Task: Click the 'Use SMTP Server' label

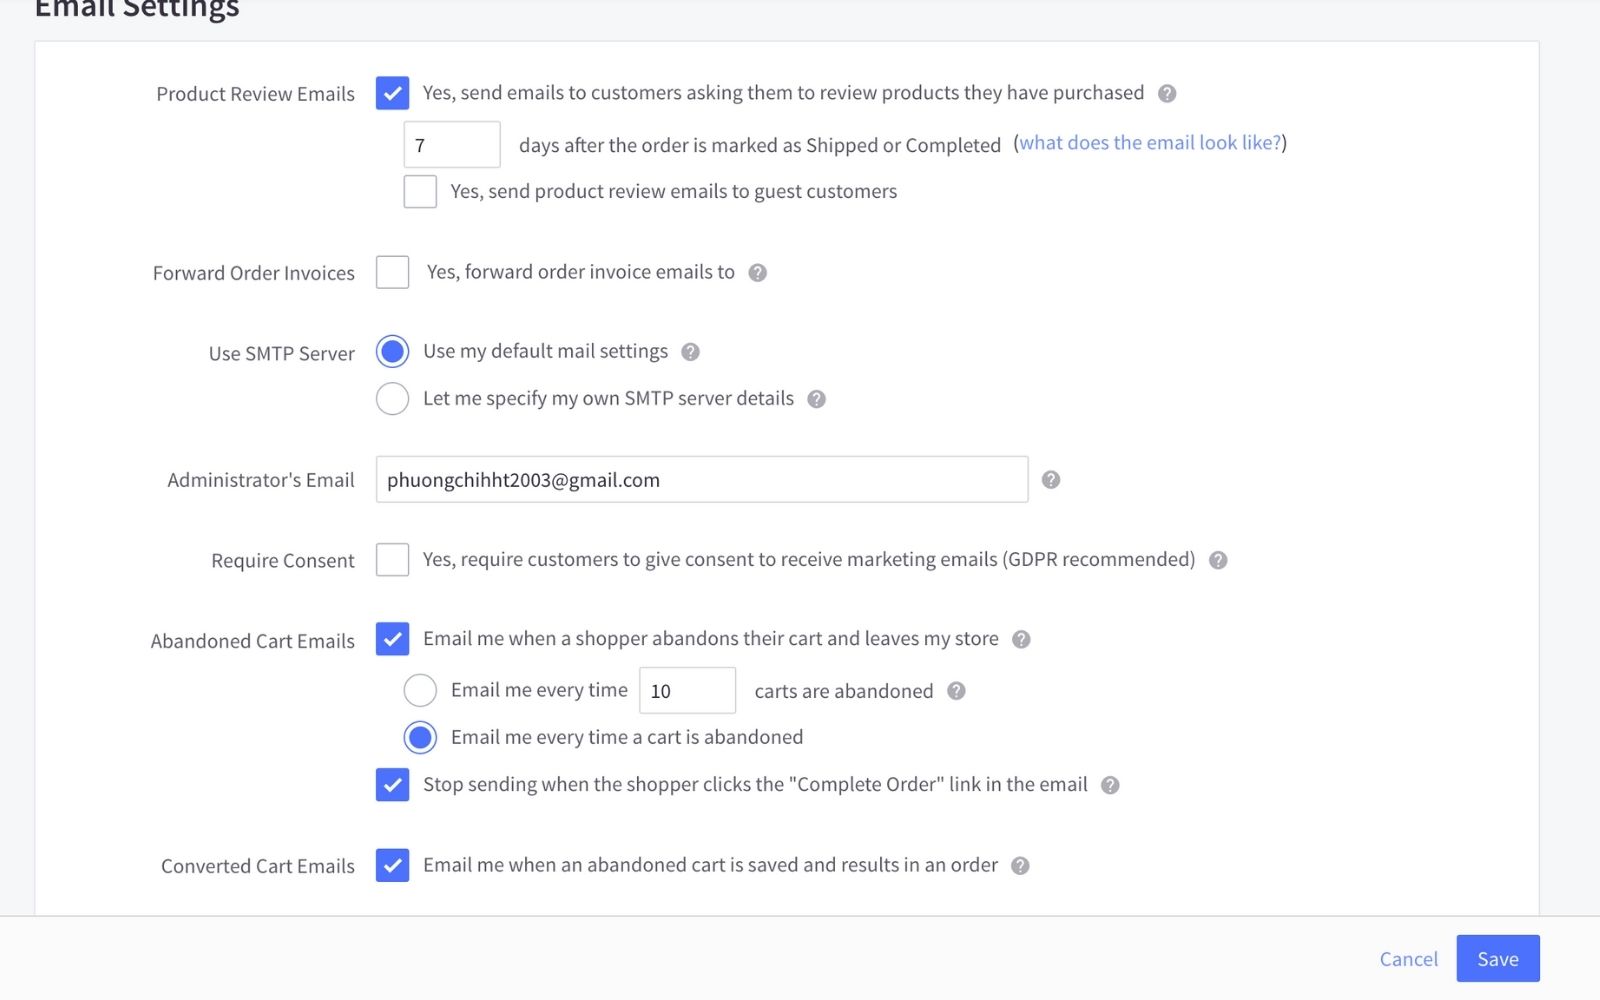Action: [281, 353]
